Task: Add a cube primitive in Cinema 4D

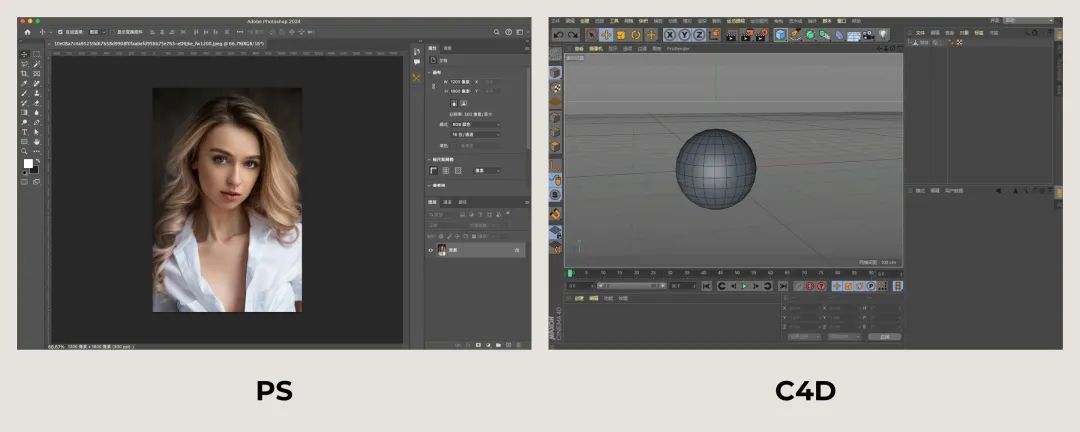Action: [x=780, y=34]
